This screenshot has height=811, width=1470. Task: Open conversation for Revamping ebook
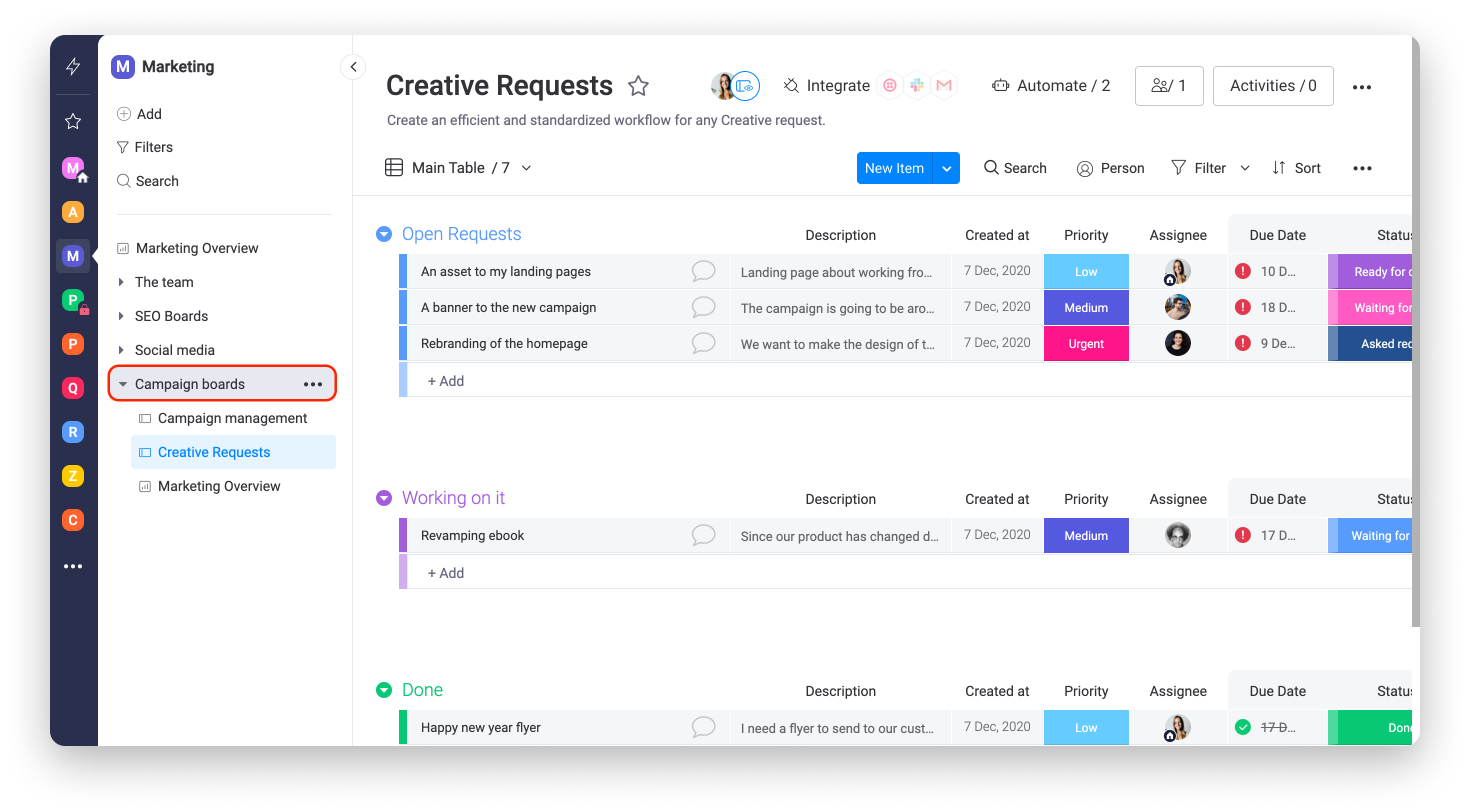(704, 535)
